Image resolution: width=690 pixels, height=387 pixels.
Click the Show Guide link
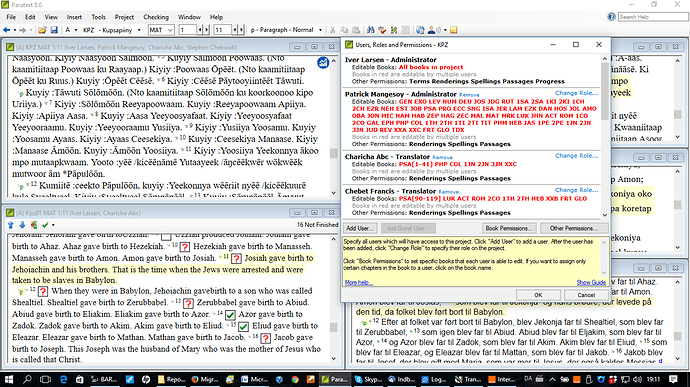point(591,283)
